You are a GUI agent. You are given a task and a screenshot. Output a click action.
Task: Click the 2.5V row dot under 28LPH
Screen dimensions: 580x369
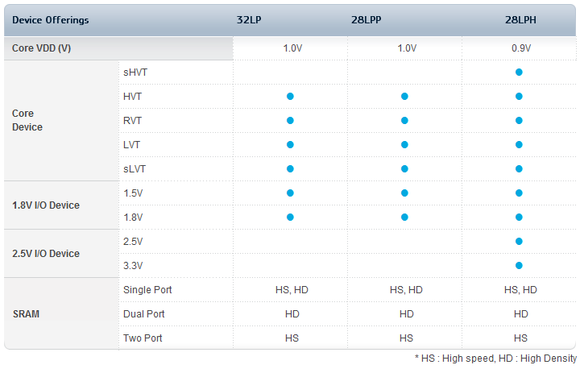tap(519, 241)
